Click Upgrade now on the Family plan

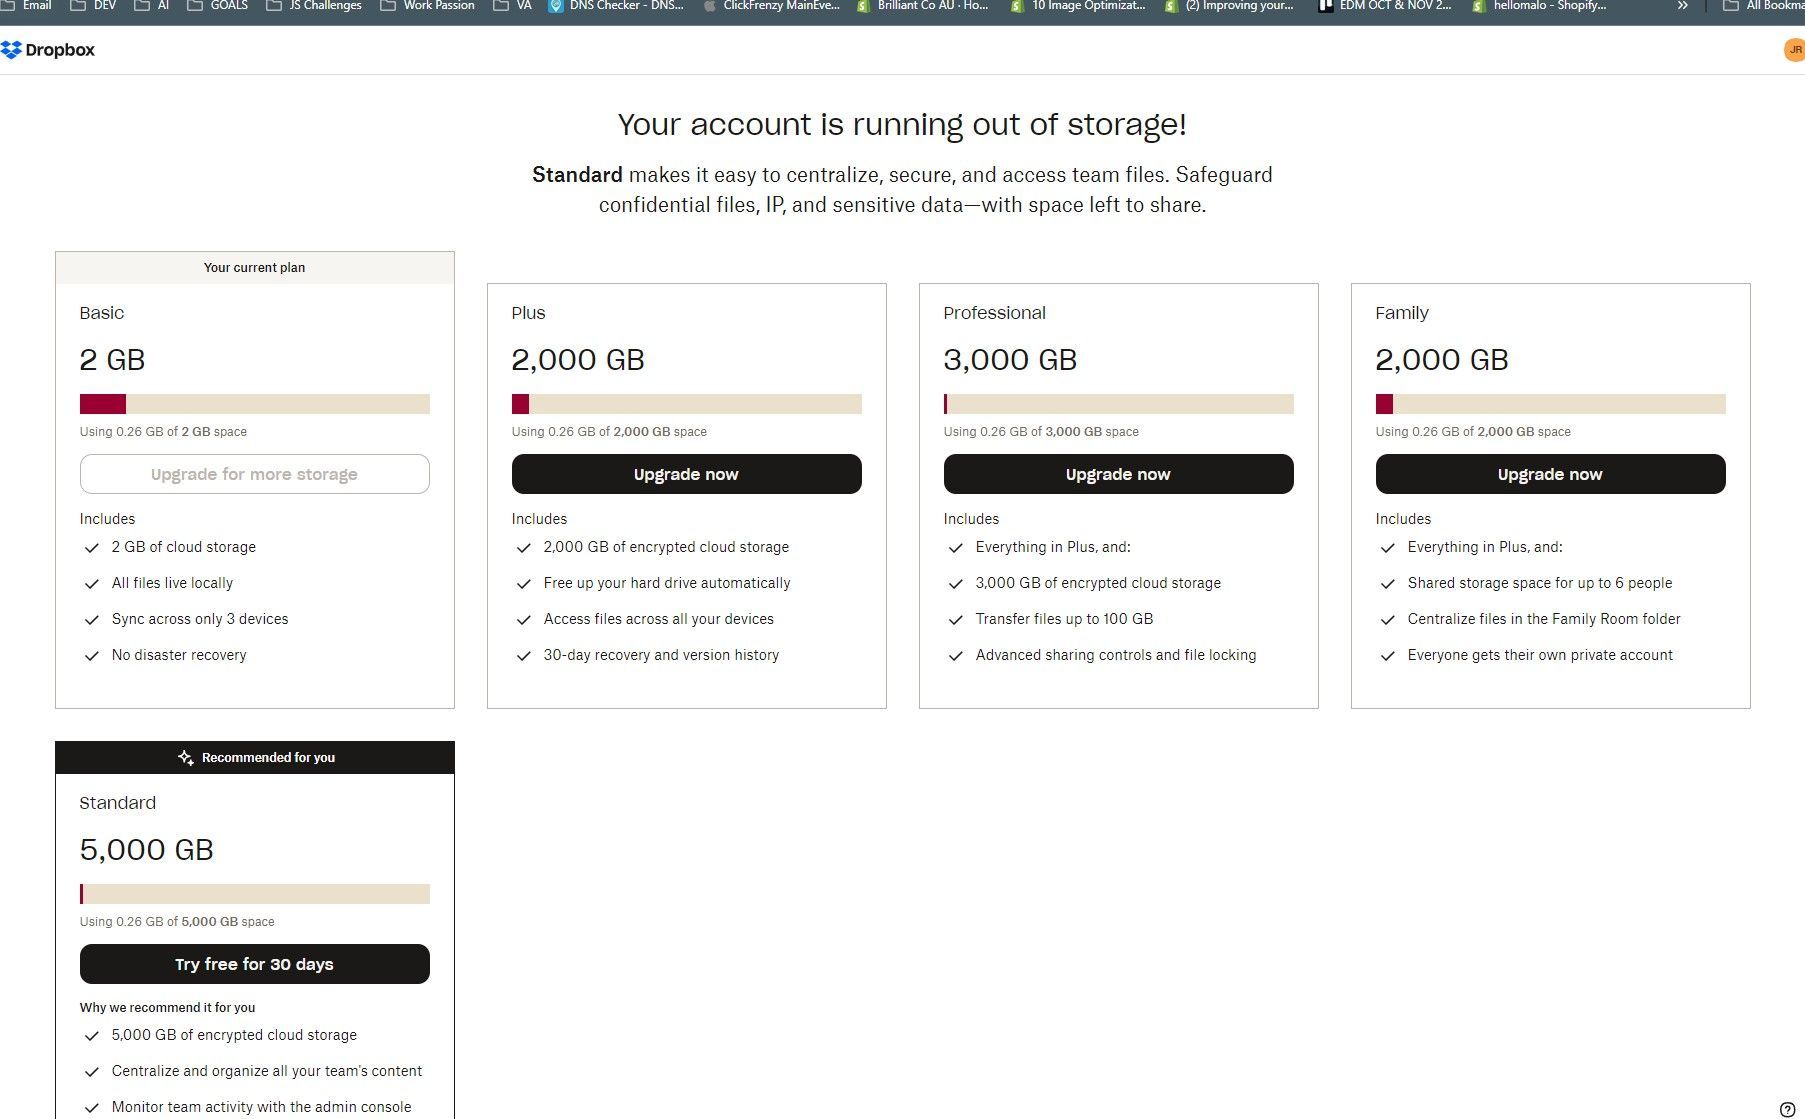tap(1550, 474)
